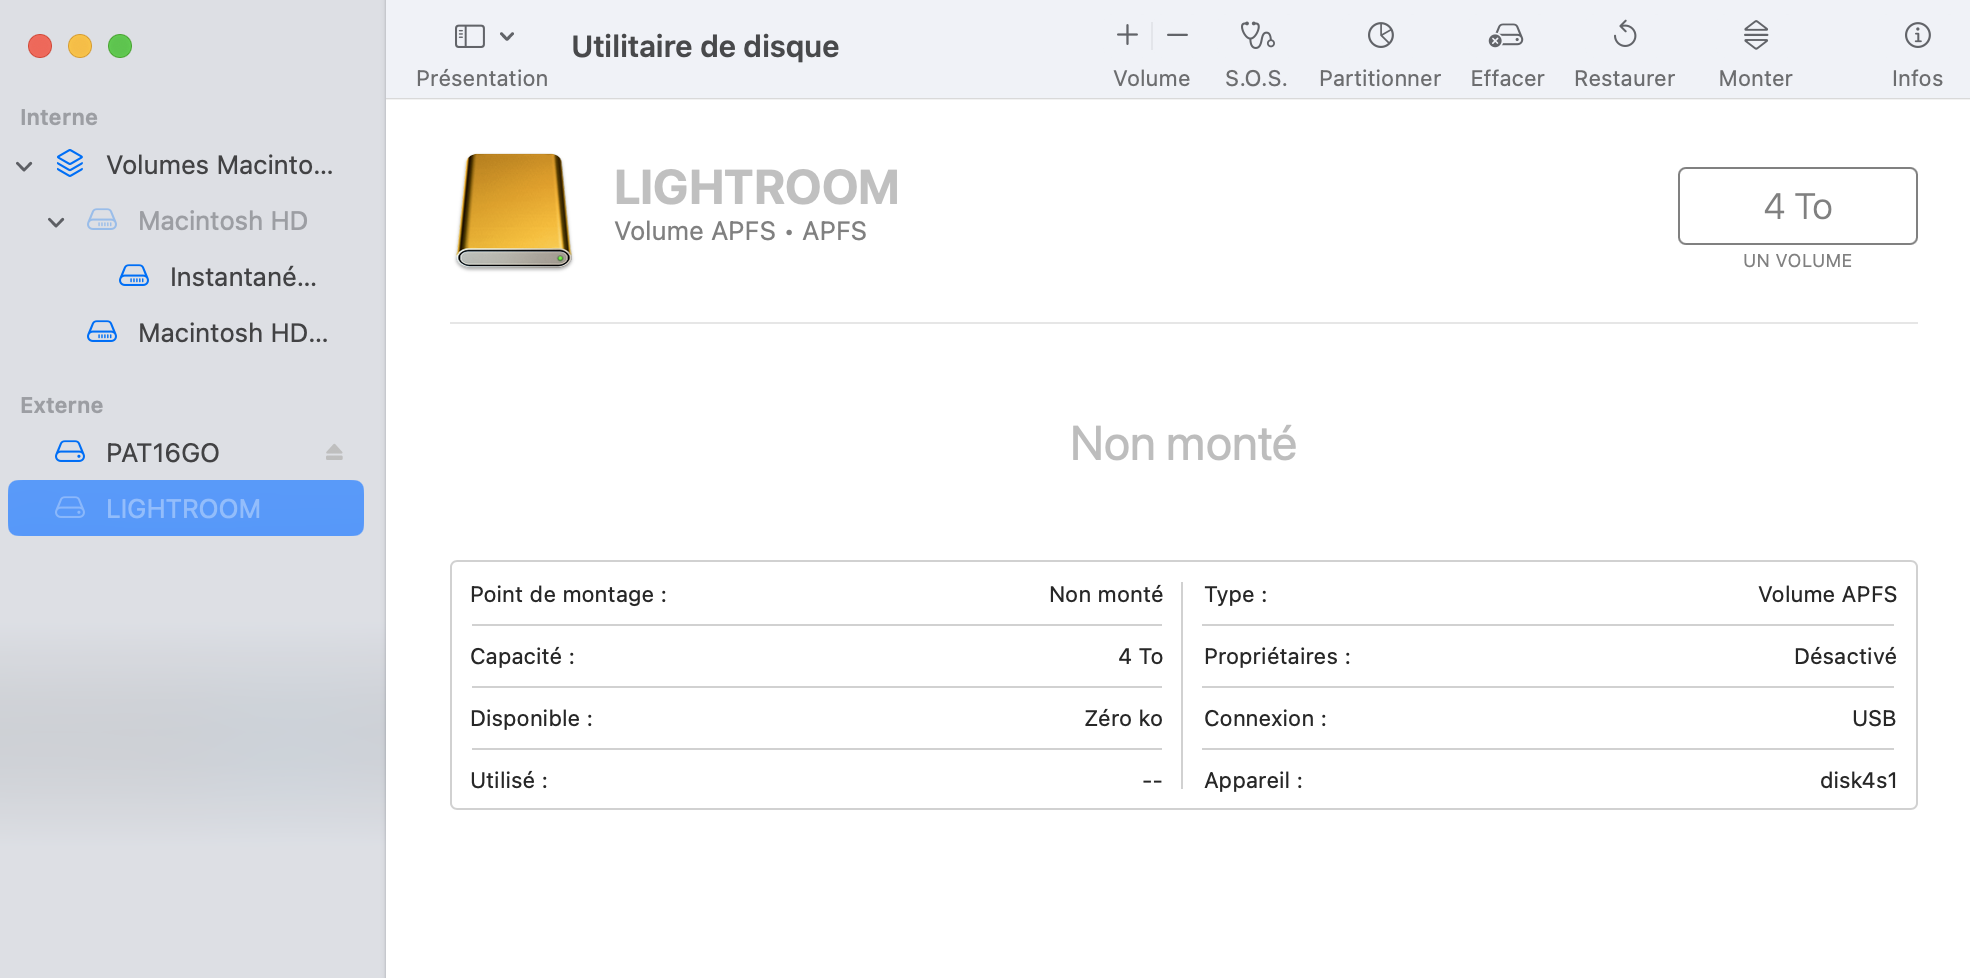Click the Désactivé owners value
The image size is (1970, 978).
(x=1845, y=656)
